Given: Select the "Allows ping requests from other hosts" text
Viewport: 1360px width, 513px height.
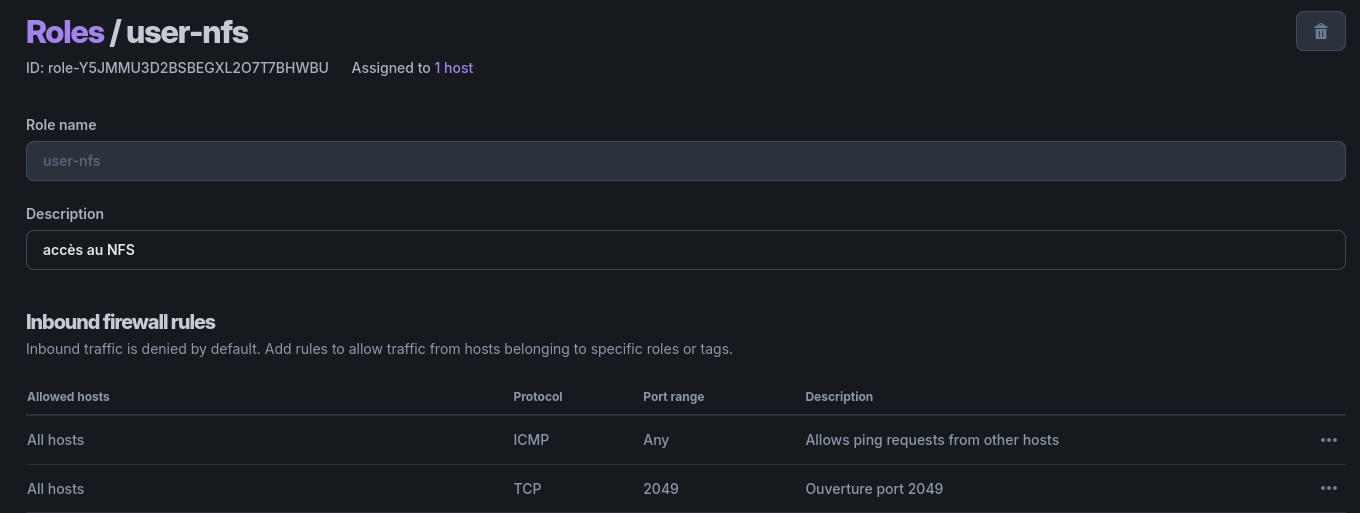Looking at the screenshot, I should 932,440.
